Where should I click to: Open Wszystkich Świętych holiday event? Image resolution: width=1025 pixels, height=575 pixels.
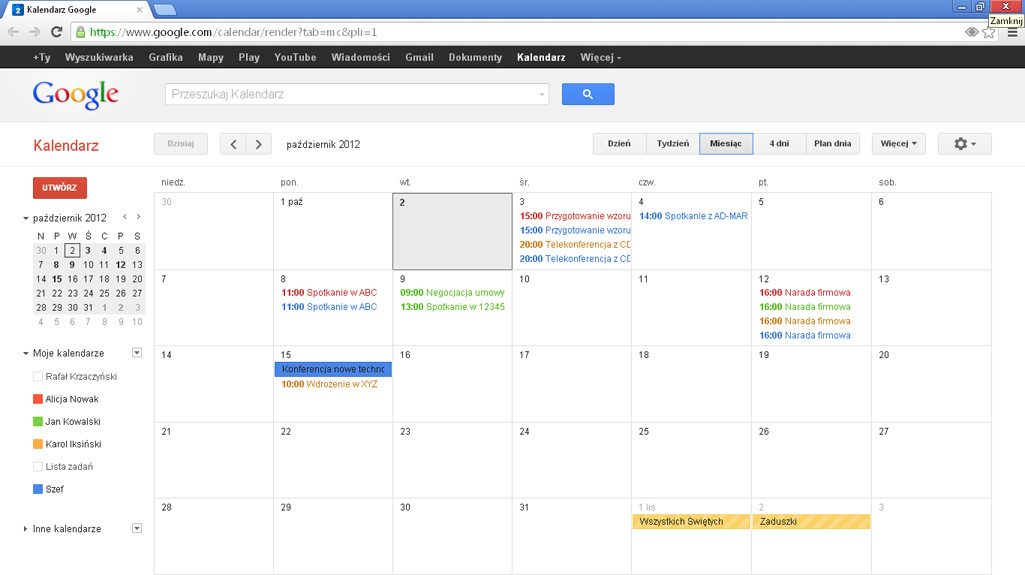691,521
